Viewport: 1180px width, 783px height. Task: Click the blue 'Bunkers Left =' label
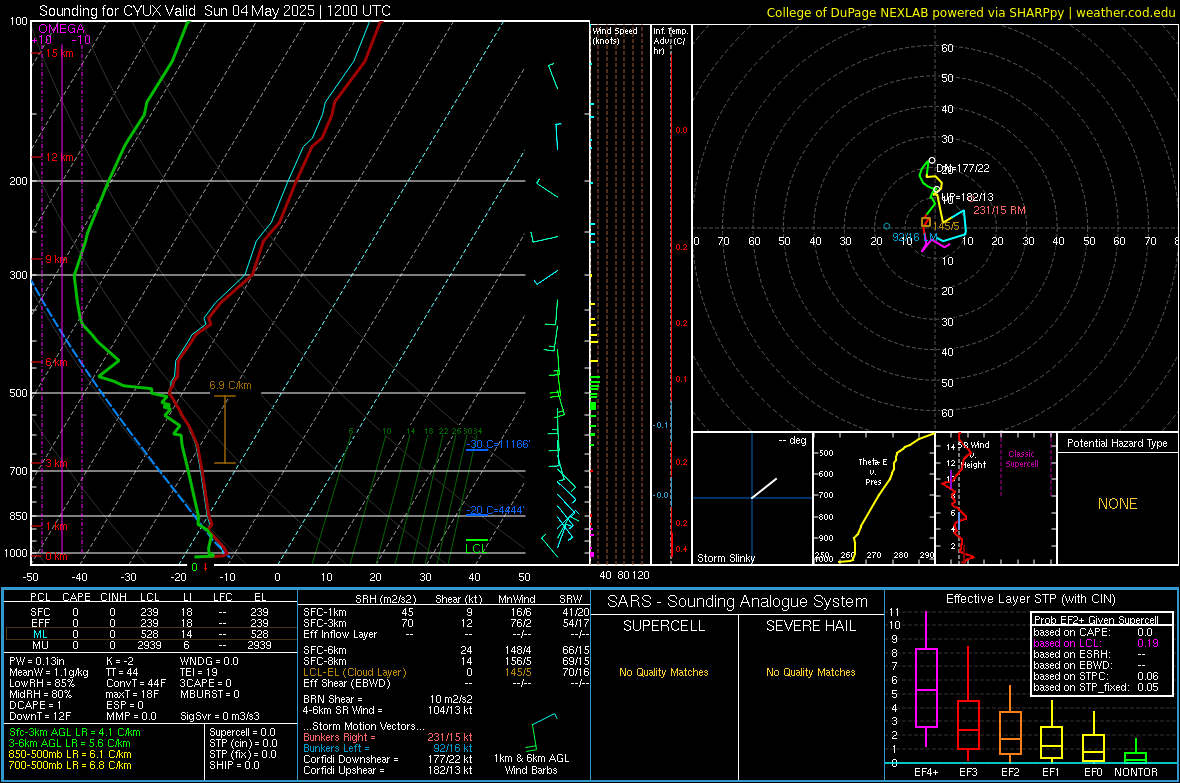(336, 748)
